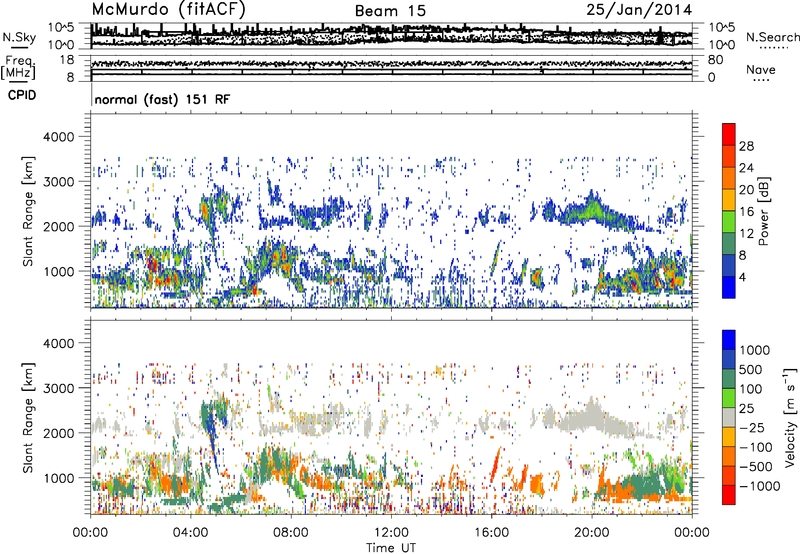This screenshot has height=554, width=800.
Task: Click the 'Power [dB]' colorbar label
Action: [x=763, y=211]
